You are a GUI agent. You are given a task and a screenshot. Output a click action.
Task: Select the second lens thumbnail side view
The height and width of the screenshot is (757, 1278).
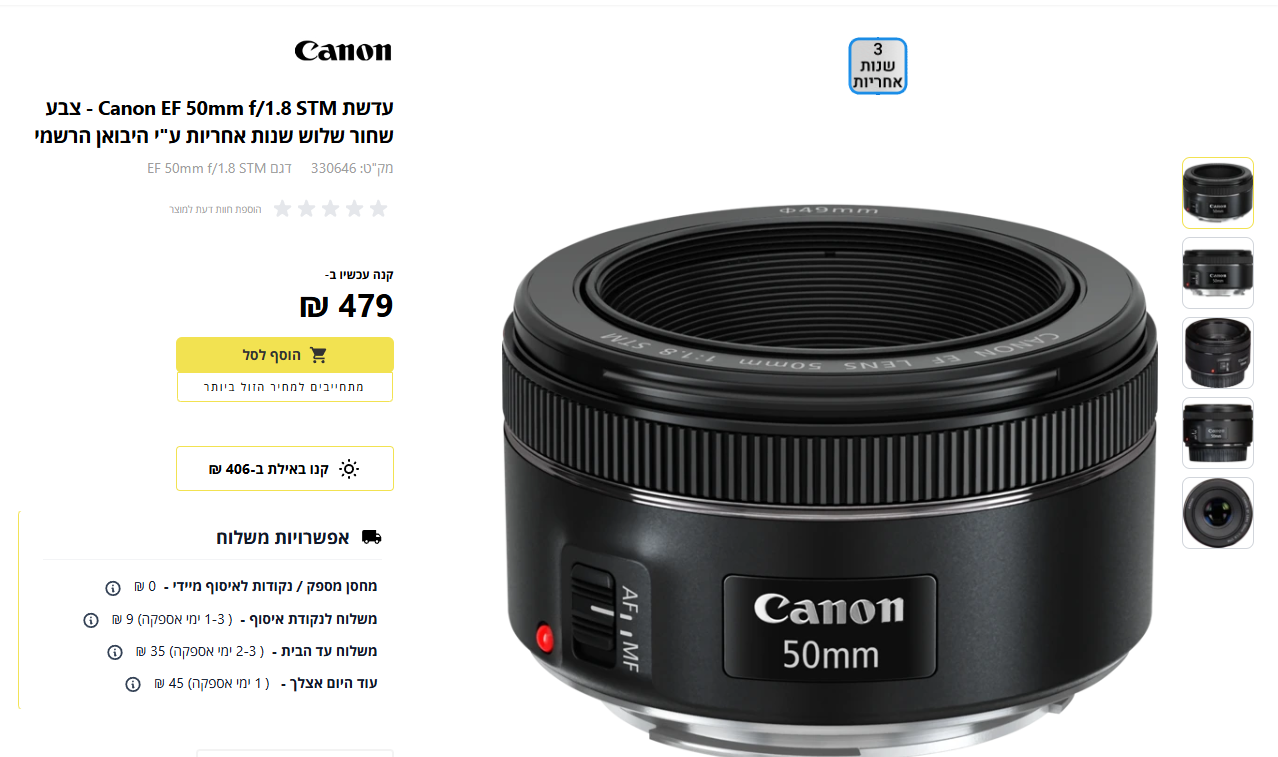point(1218,273)
